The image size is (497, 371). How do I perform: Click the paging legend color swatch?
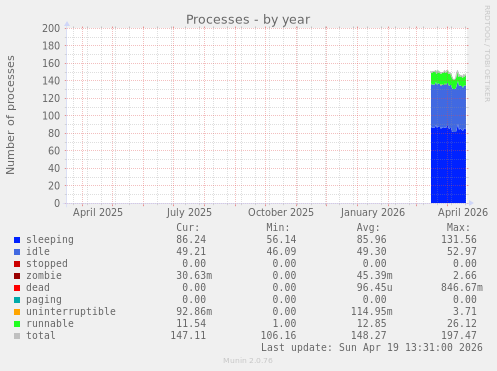coord(17,300)
